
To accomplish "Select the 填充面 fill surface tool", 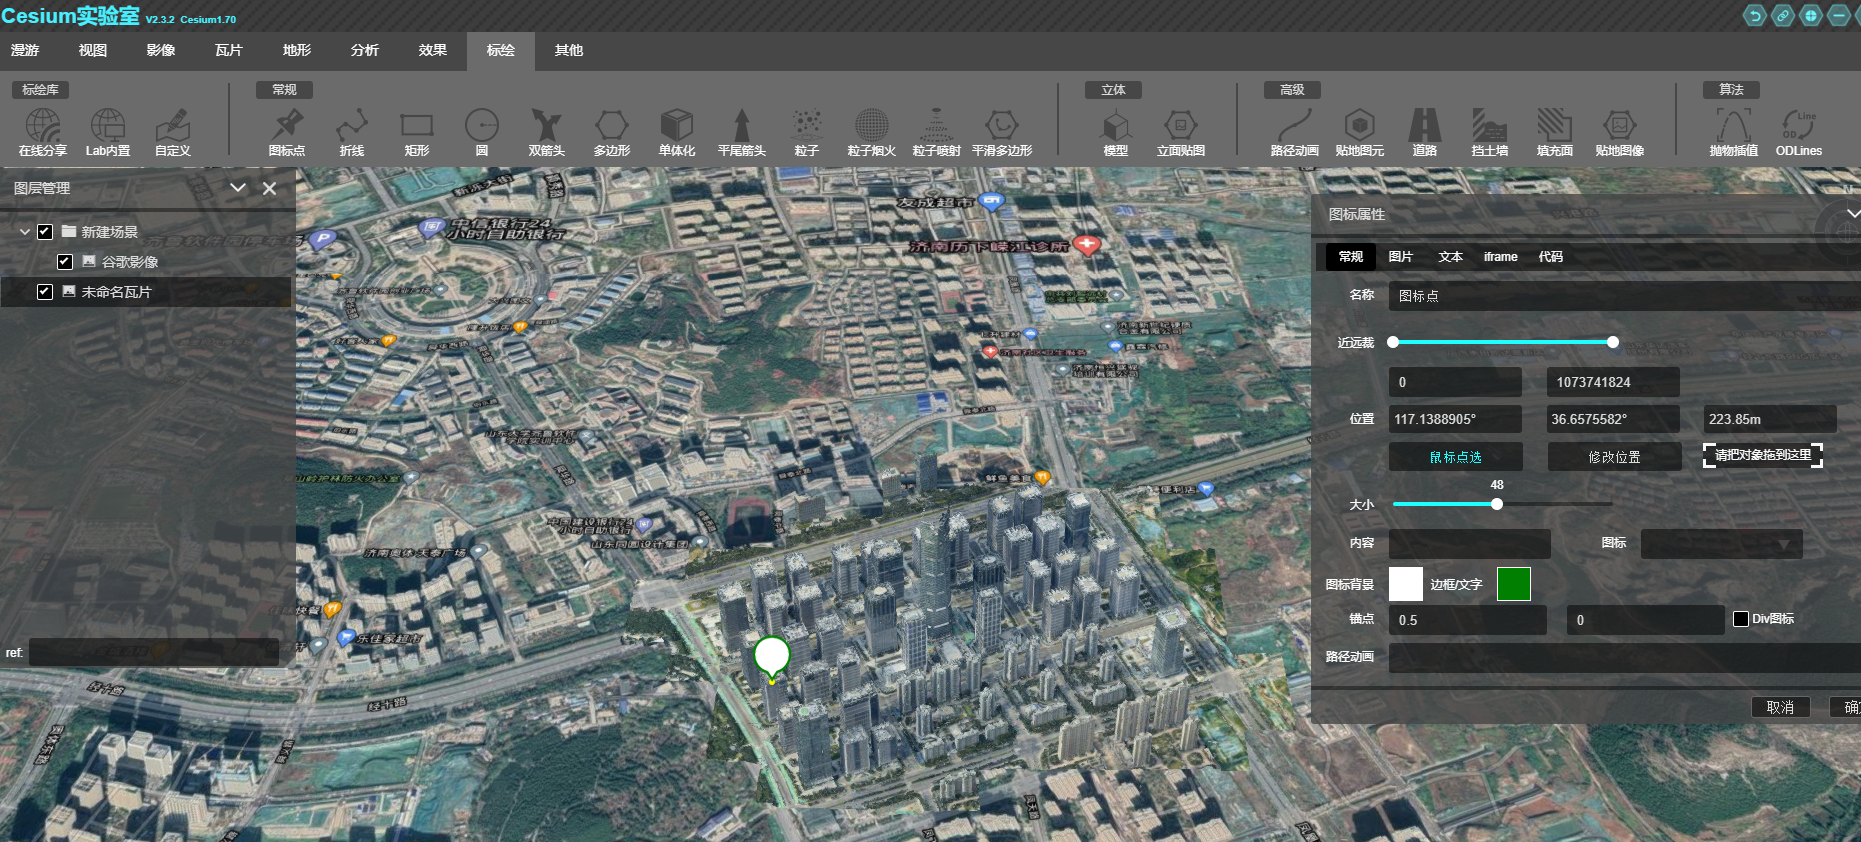I will (x=1555, y=133).
